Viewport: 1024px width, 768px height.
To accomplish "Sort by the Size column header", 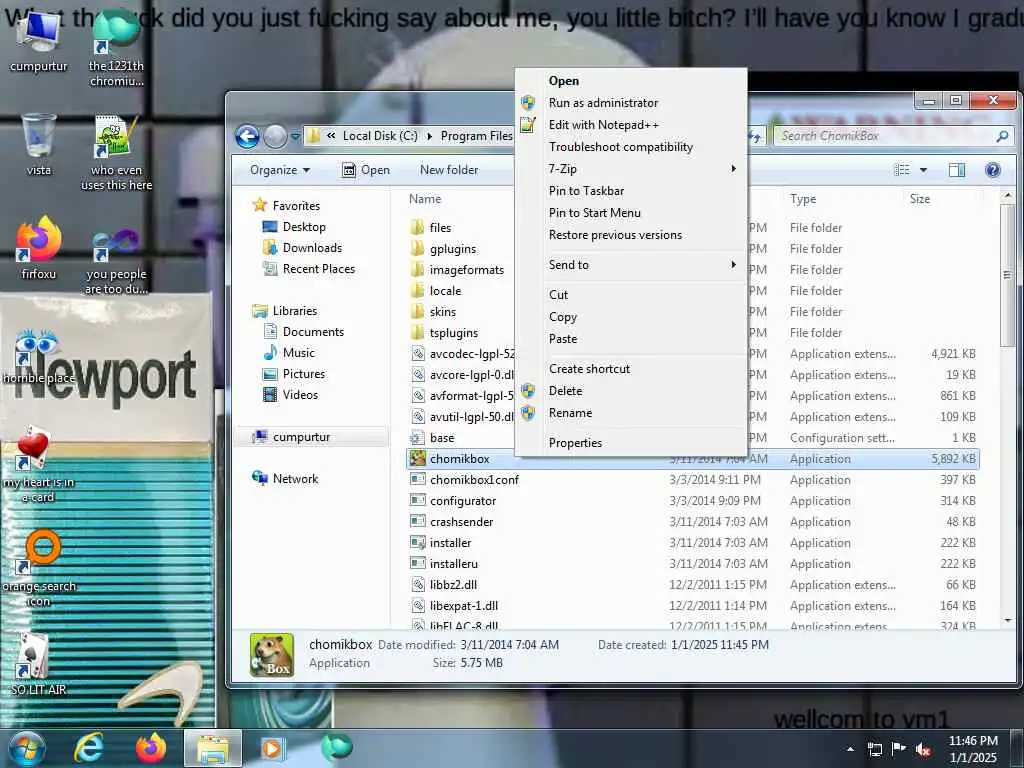I will pyautogui.click(x=920, y=199).
